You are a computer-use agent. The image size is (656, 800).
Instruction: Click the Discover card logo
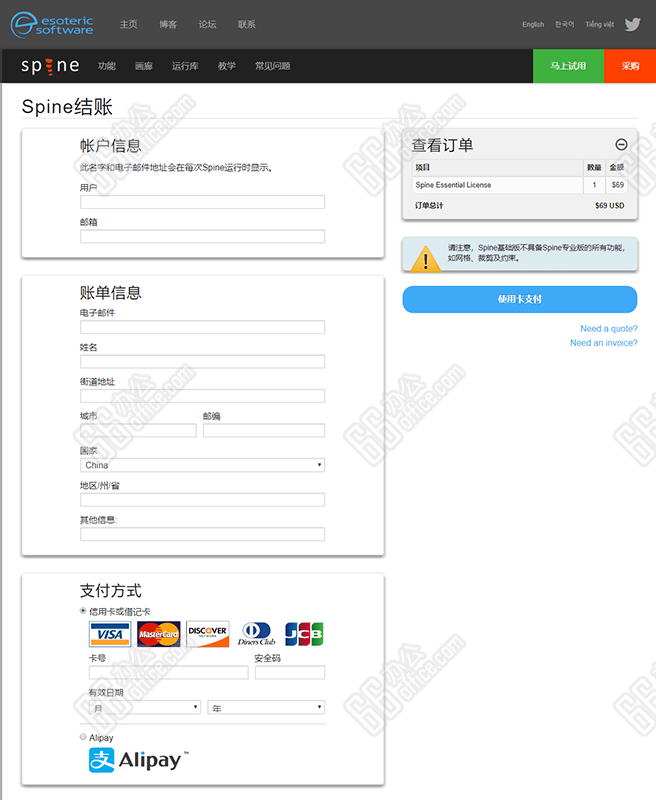pyautogui.click(x=208, y=634)
